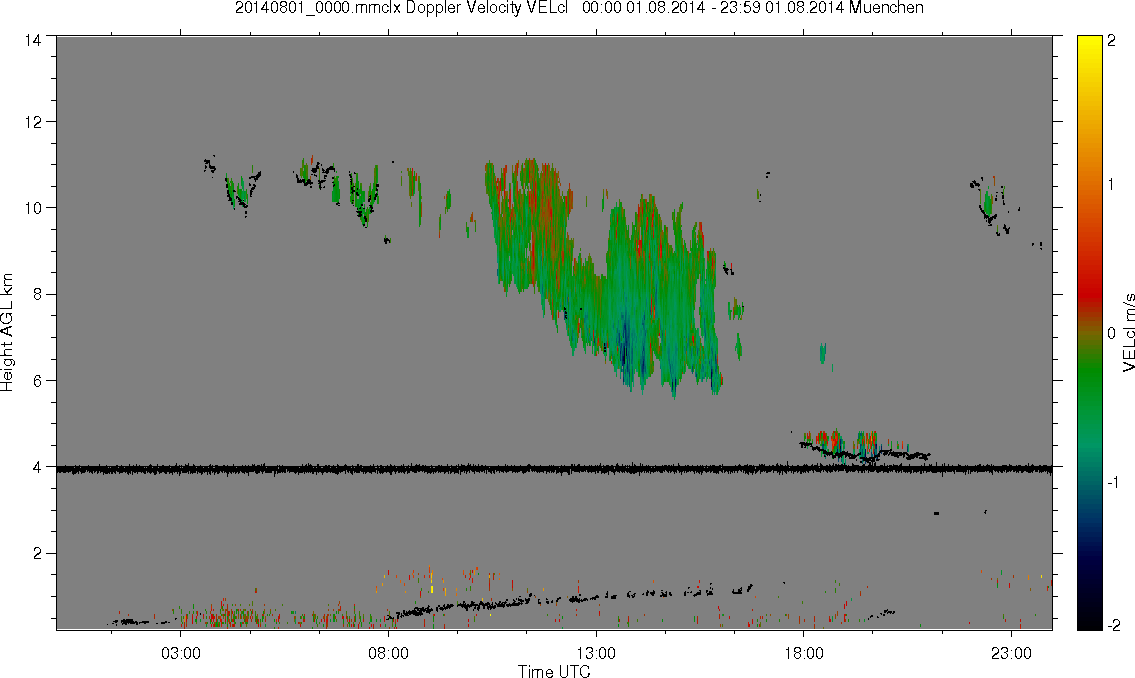
Task: Click the black horizontal line at 4 km
Action: (x=554, y=470)
